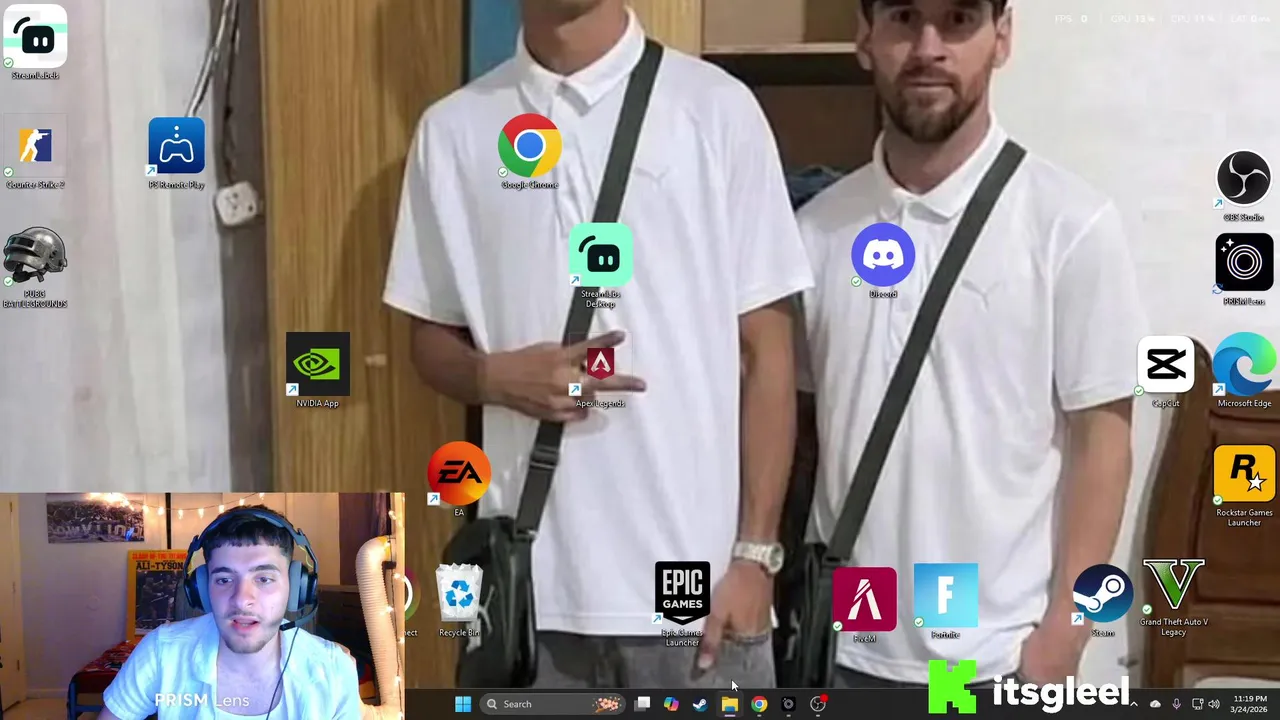Open the OneDrive cloud tray icon

pyautogui.click(x=1155, y=704)
